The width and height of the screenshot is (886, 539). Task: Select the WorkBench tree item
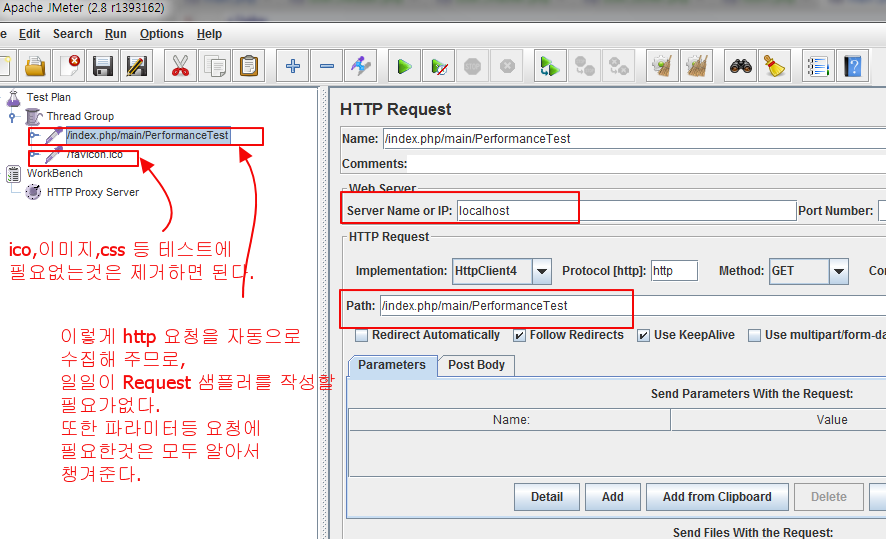pos(55,173)
